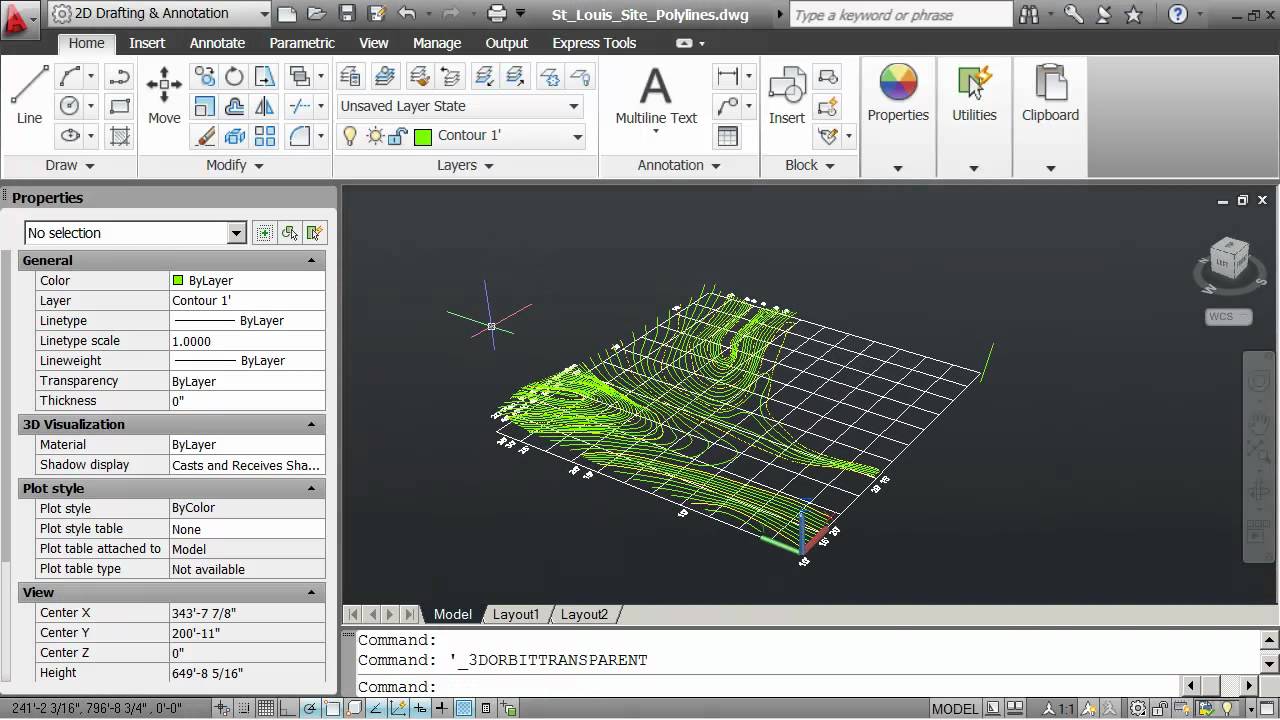Collapse the 3D Visualization section

[x=311, y=424]
